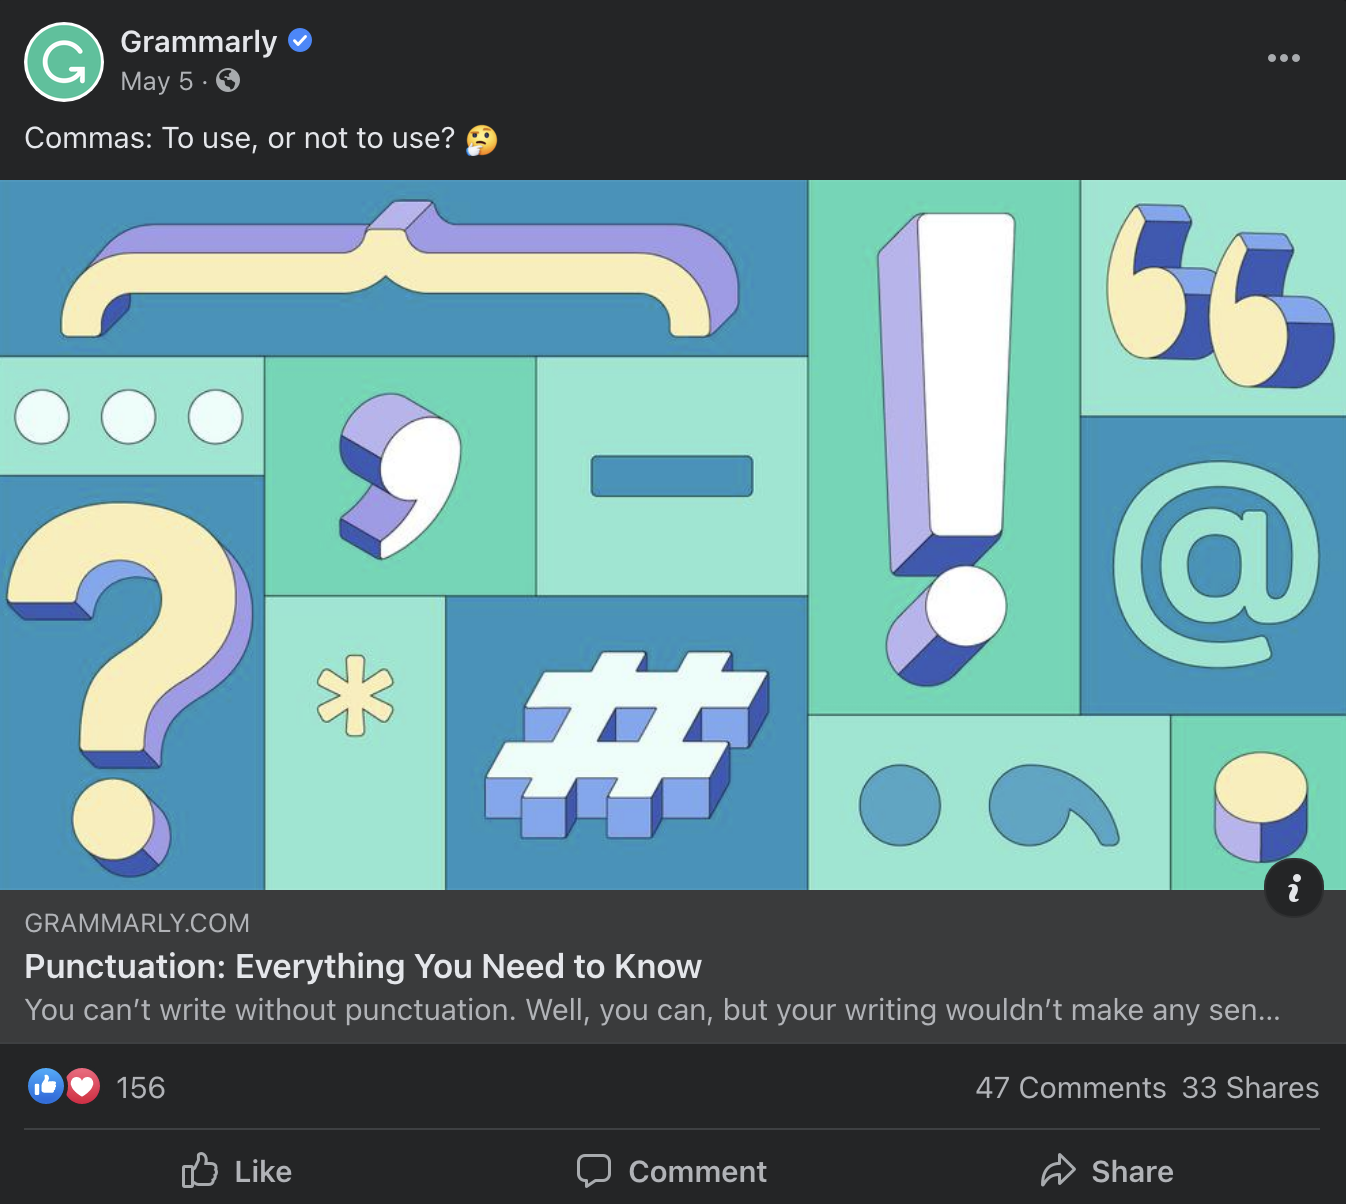Click the Comment button

[x=672, y=1171]
